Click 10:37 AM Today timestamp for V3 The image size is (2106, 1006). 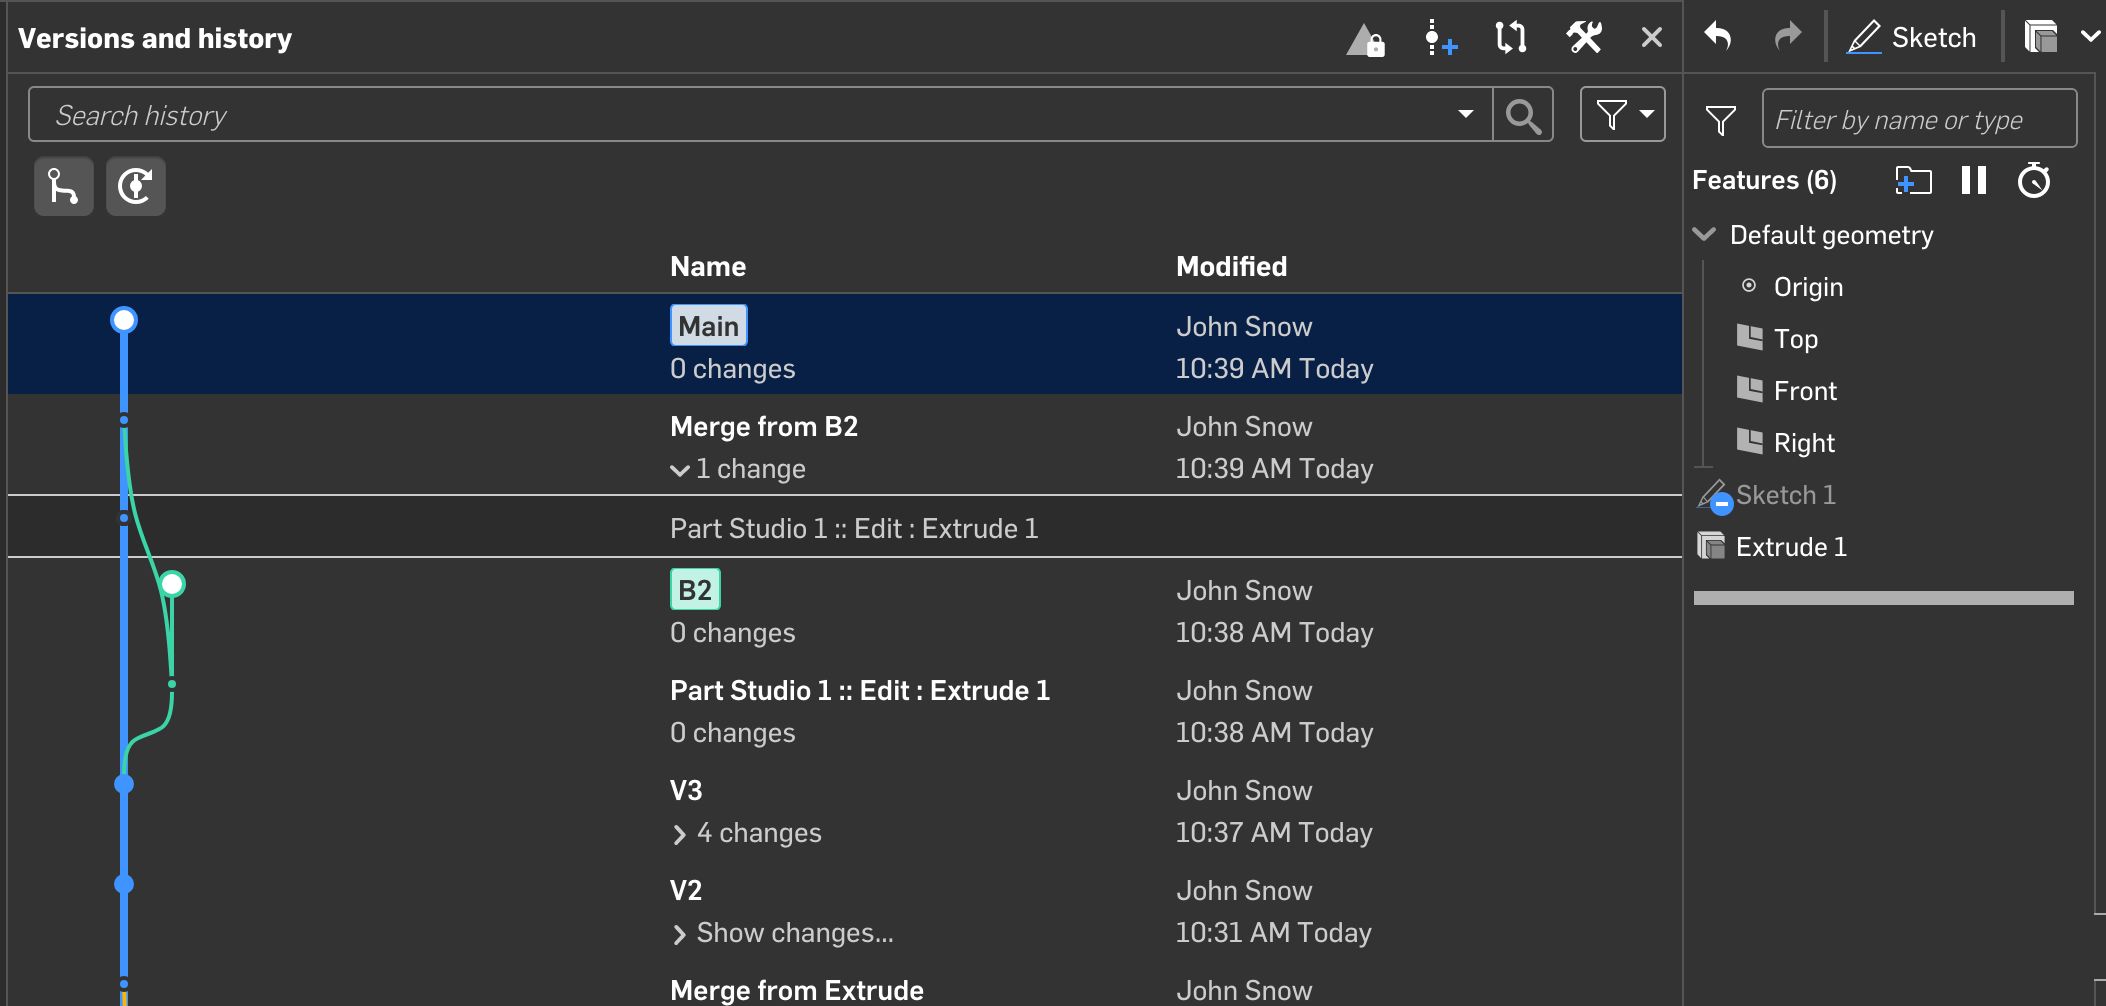1274,833
